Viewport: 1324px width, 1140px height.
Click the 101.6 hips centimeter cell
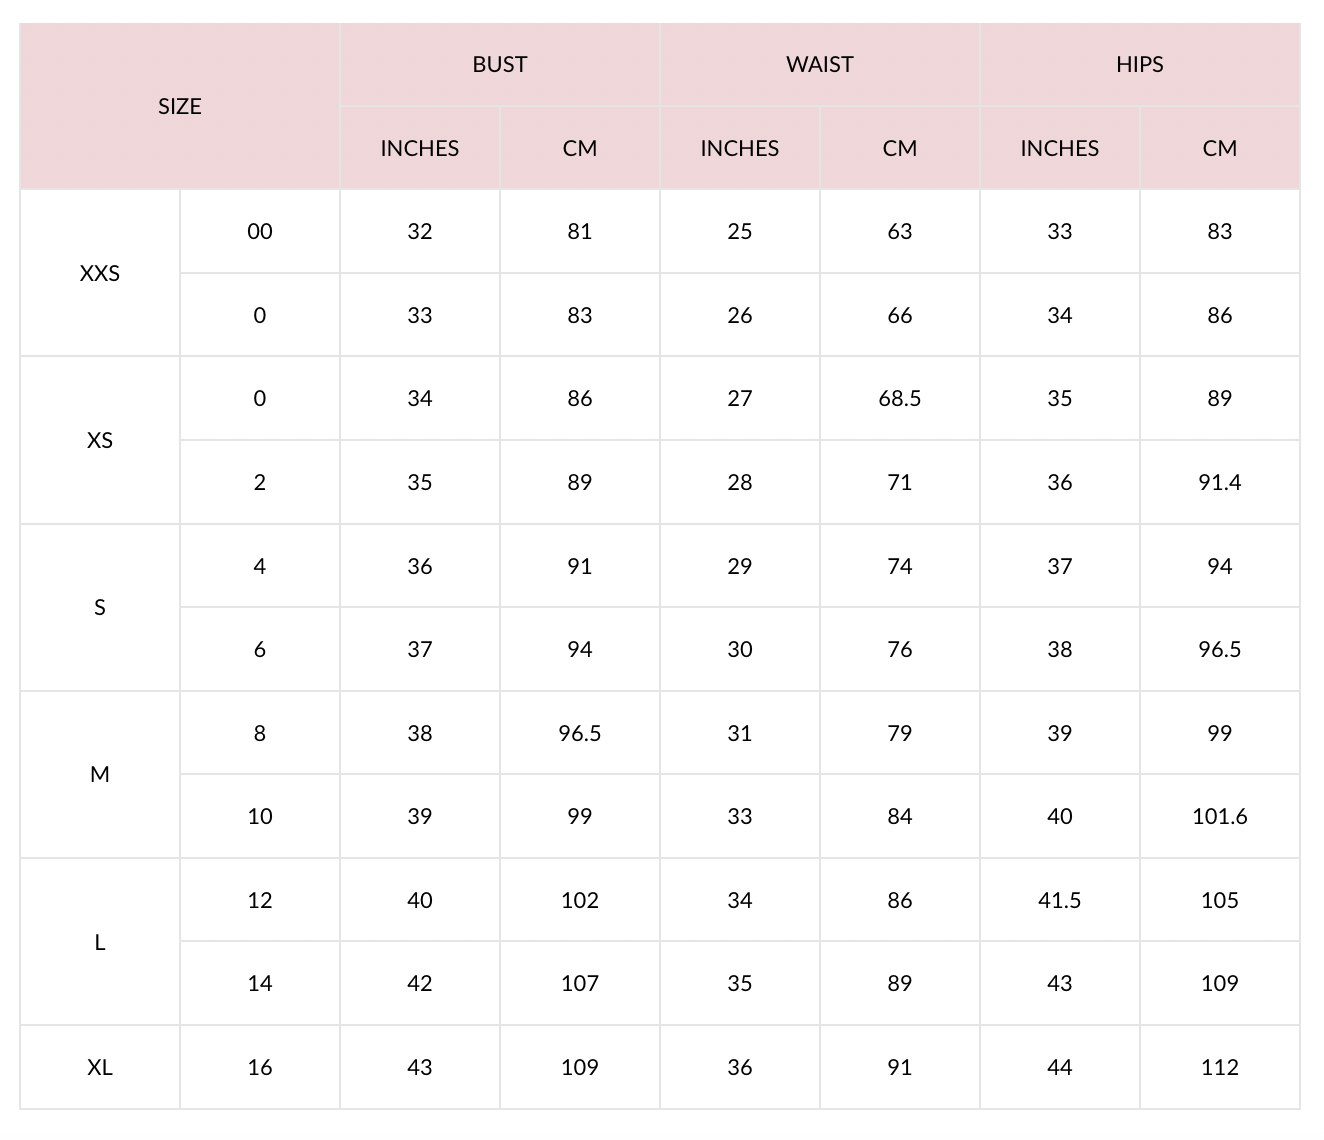1219,816
